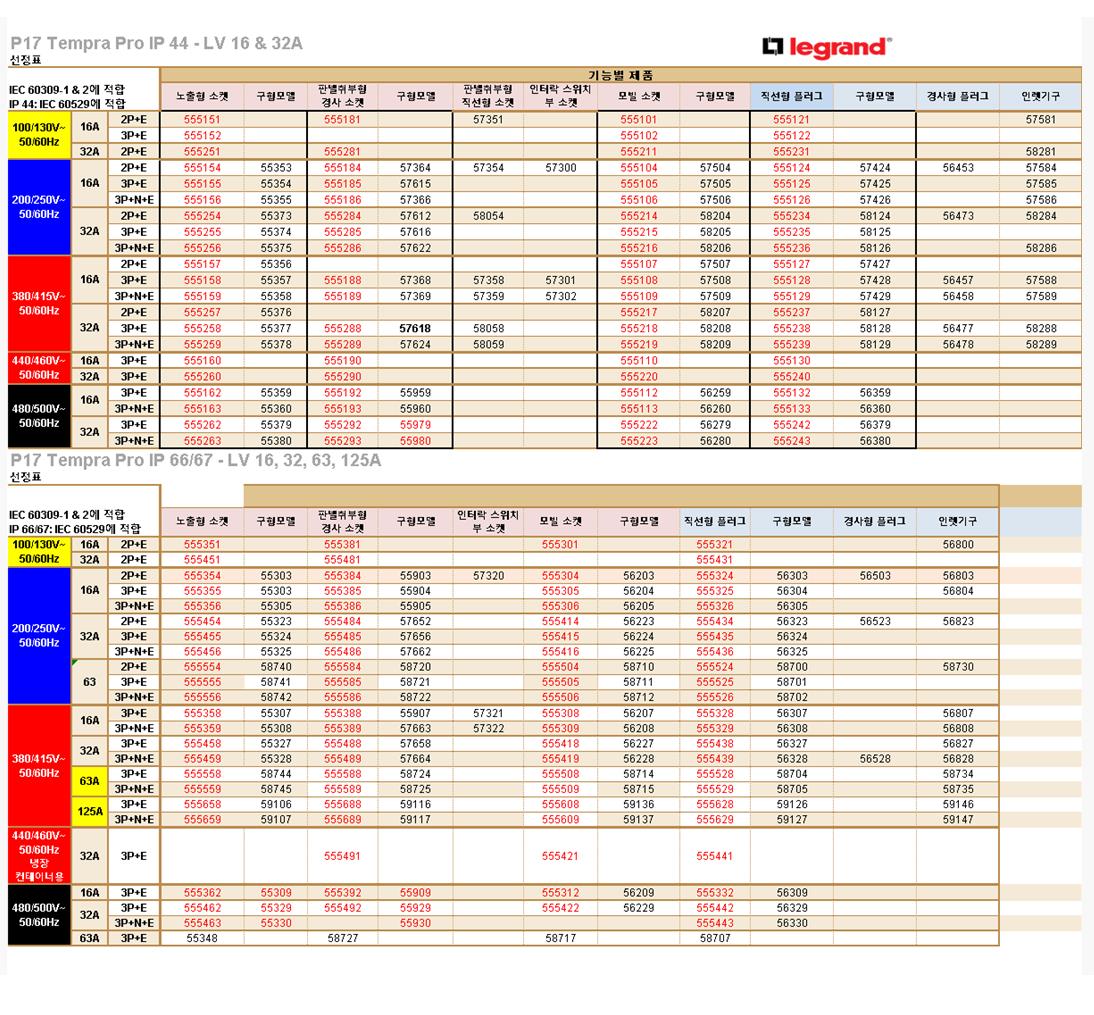Select the blue 200/250V~ cell in IP 66/67 table
1094x1015 pixels.
click(38, 636)
